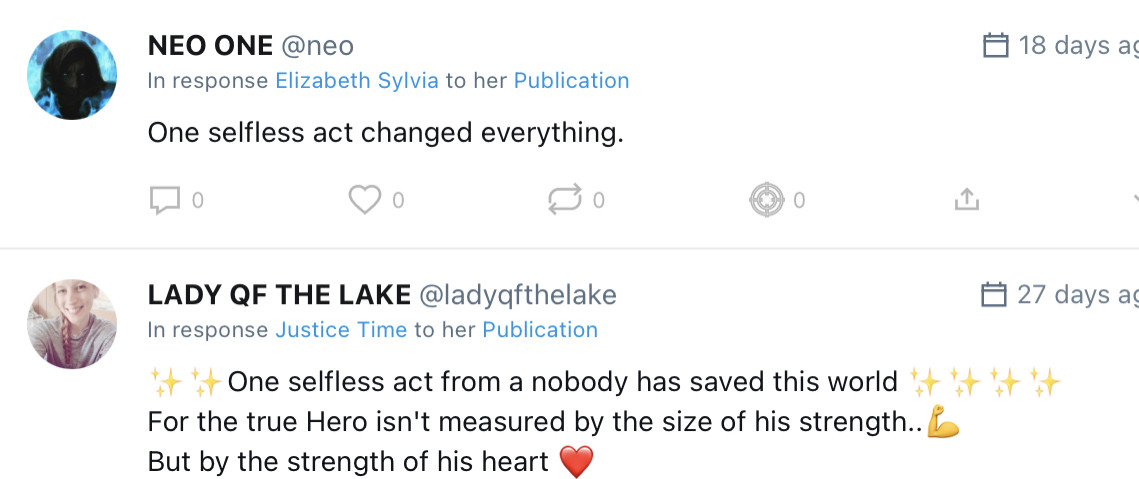The height and width of the screenshot is (479, 1139).
Task: Like the NEO ONE post with heart
Action: coord(365,200)
